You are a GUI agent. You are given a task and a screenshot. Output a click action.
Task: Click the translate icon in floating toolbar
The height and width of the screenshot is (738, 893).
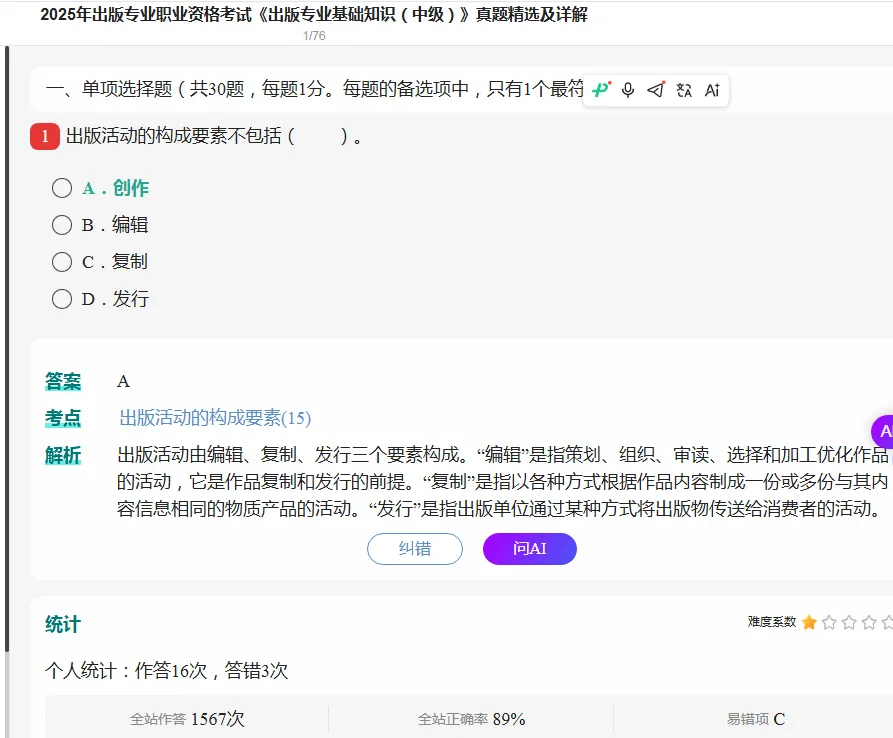coord(684,90)
